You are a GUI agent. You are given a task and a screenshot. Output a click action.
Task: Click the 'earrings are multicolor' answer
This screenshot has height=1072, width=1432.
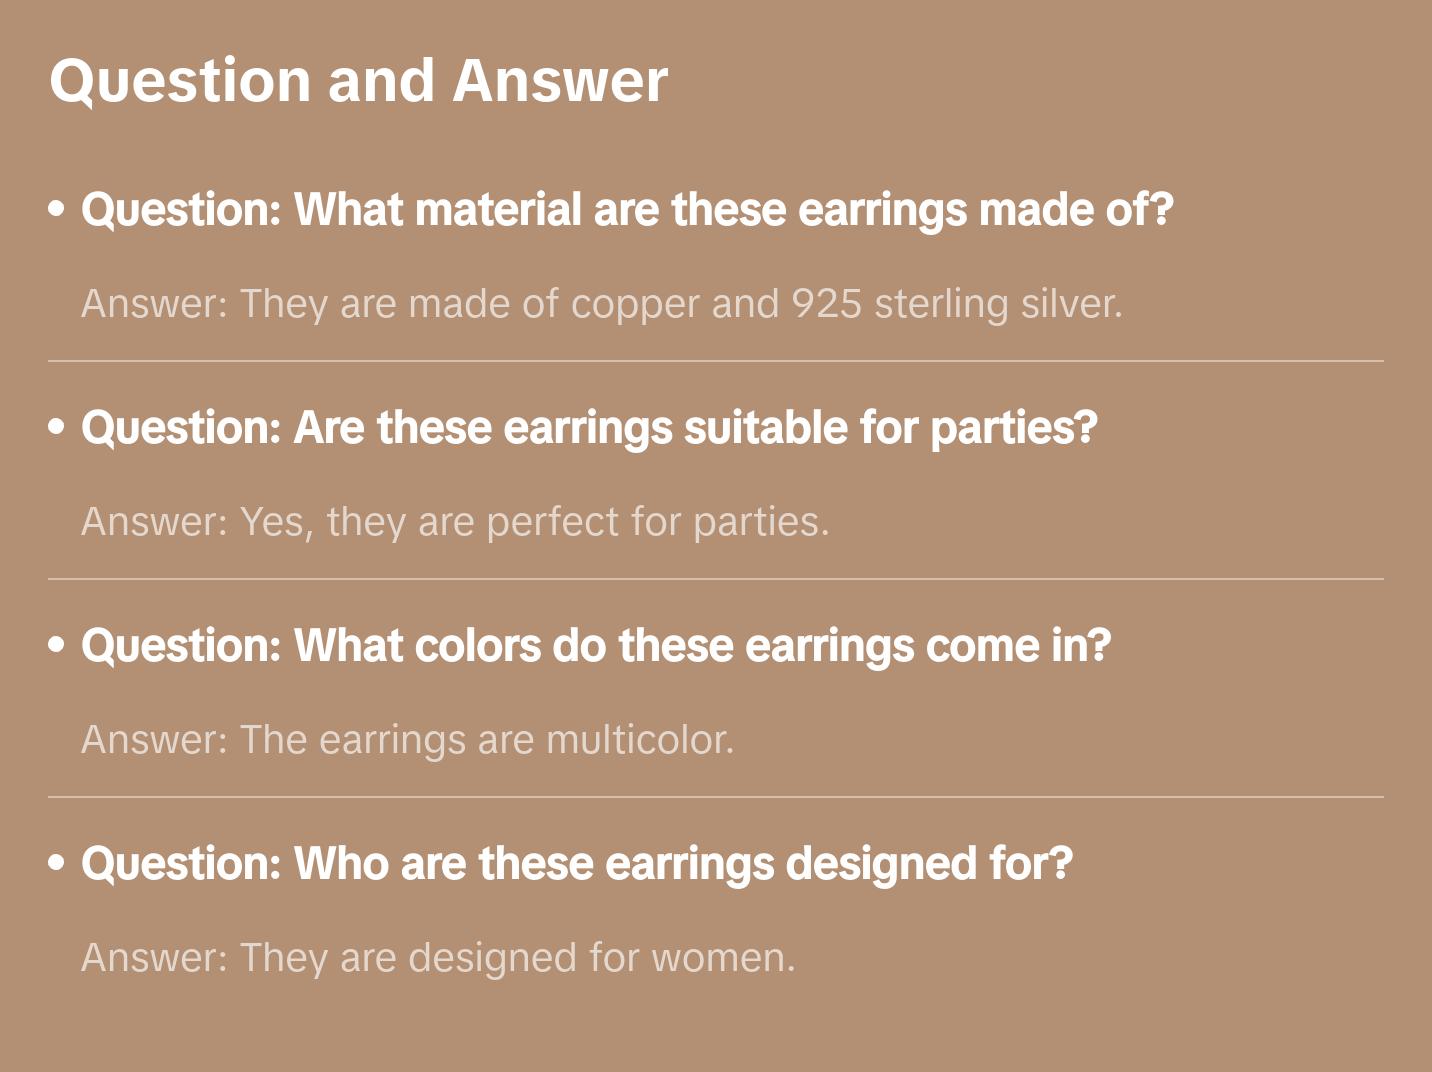(x=407, y=740)
